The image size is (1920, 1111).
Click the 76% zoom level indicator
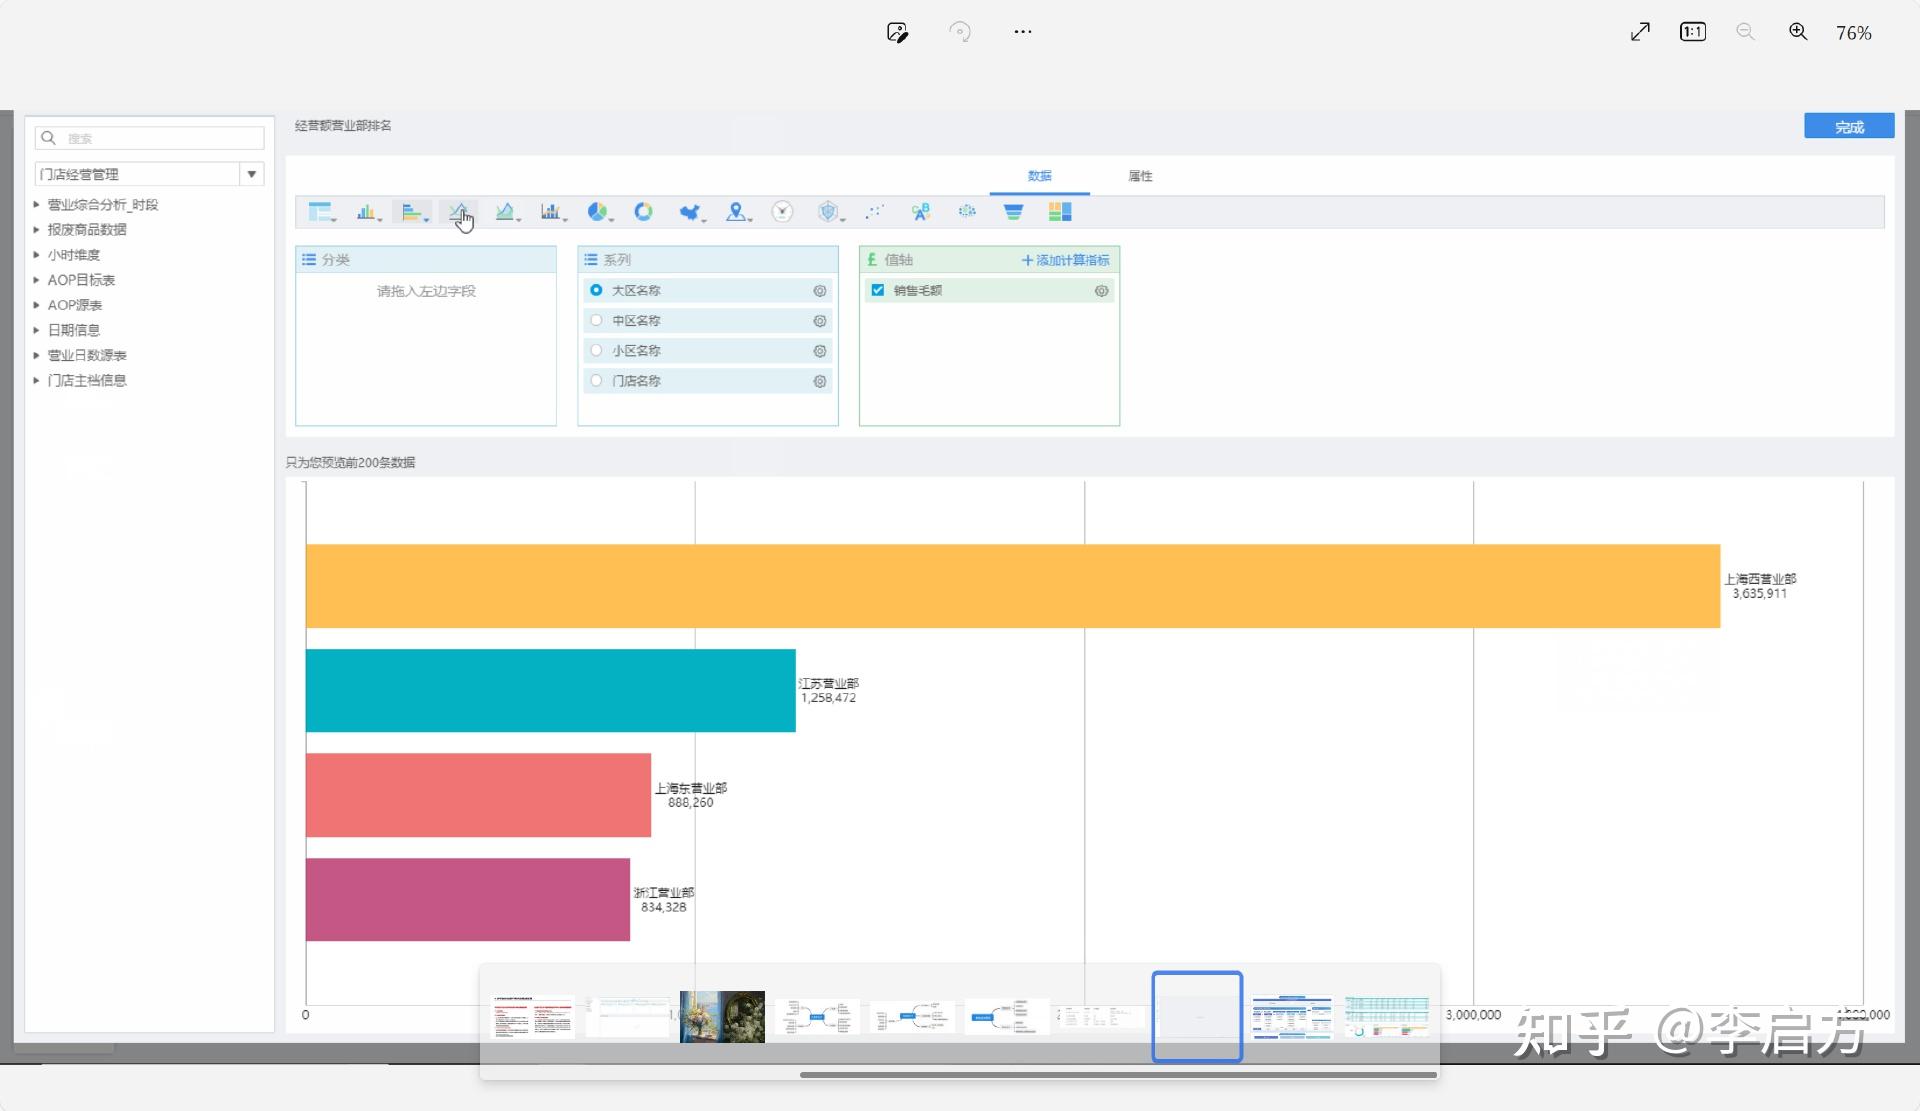[1853, 33]
